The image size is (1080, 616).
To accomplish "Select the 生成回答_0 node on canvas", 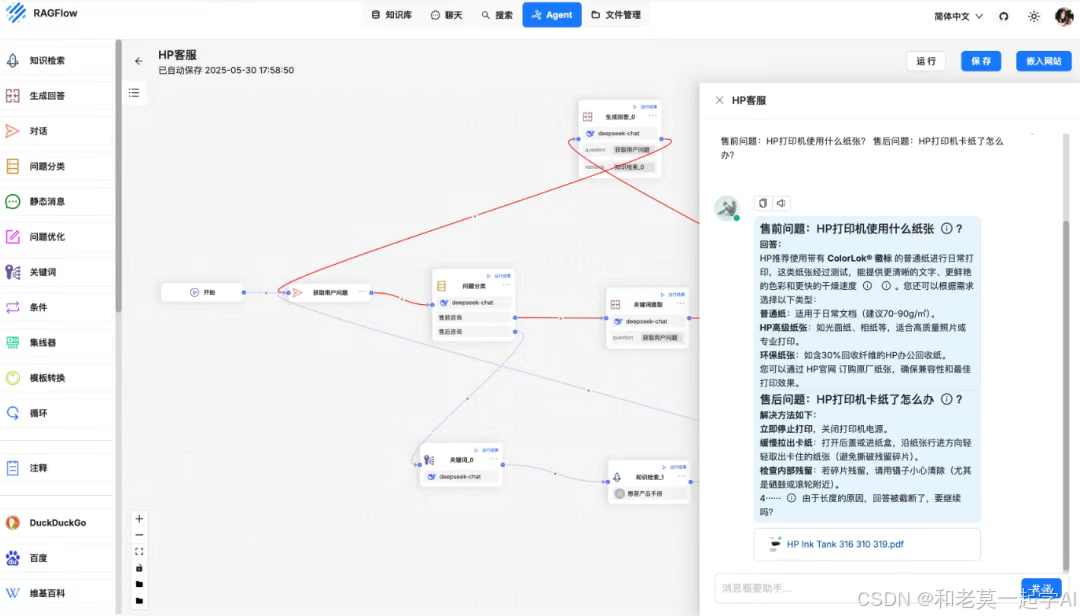I will pyautogui.click(x=619, y=139).
